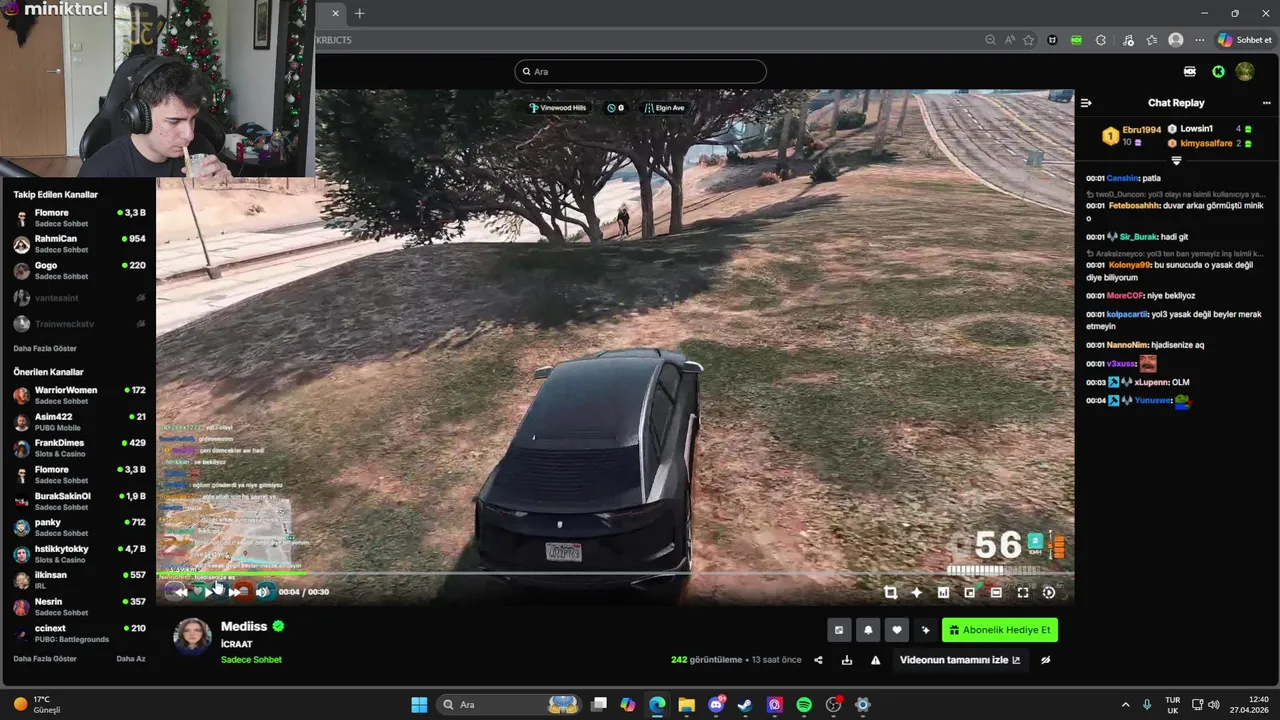Open browser extensions puzzle icon

tap(1101, 40)
